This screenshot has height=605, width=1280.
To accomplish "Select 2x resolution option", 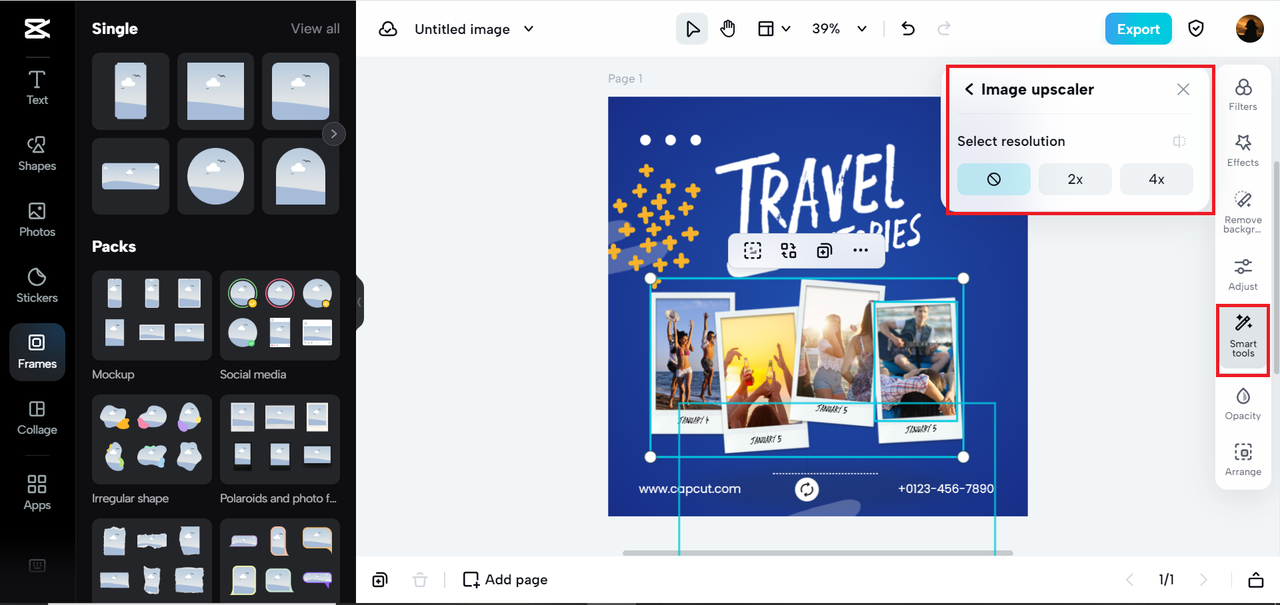I will pyautogui.click(x=1075, y=179).
